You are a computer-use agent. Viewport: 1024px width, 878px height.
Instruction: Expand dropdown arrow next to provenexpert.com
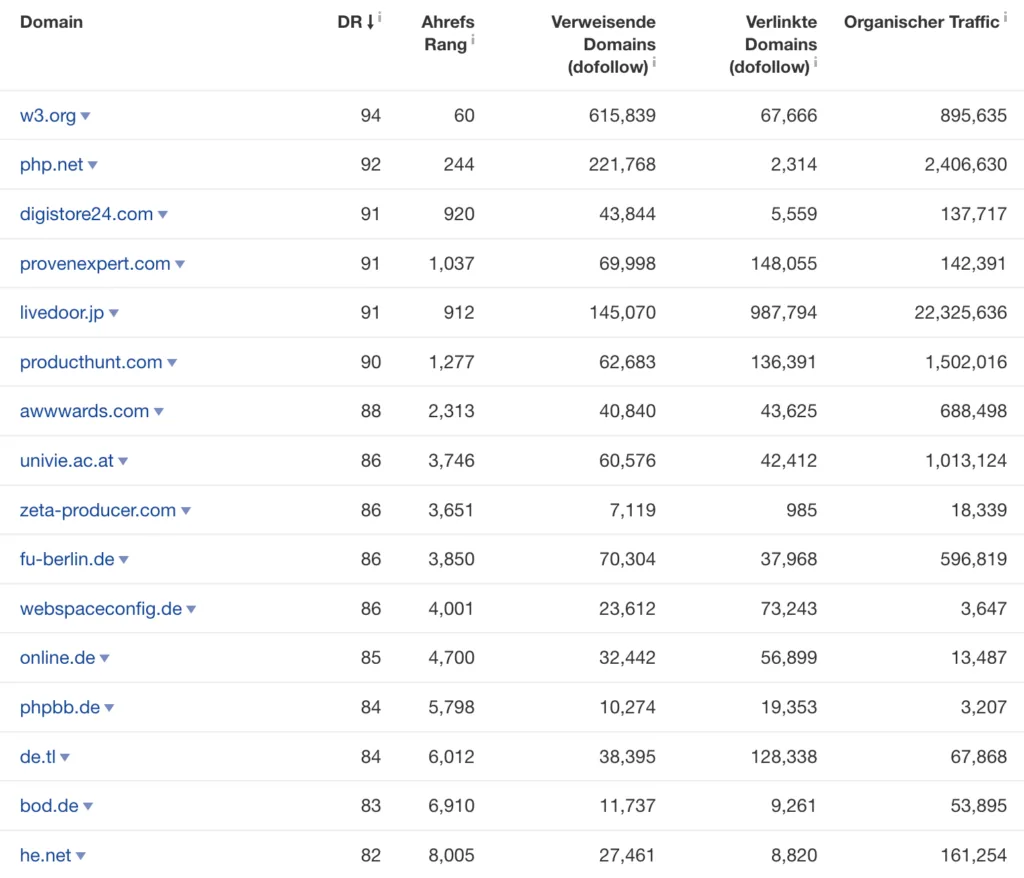coord(180,265)
